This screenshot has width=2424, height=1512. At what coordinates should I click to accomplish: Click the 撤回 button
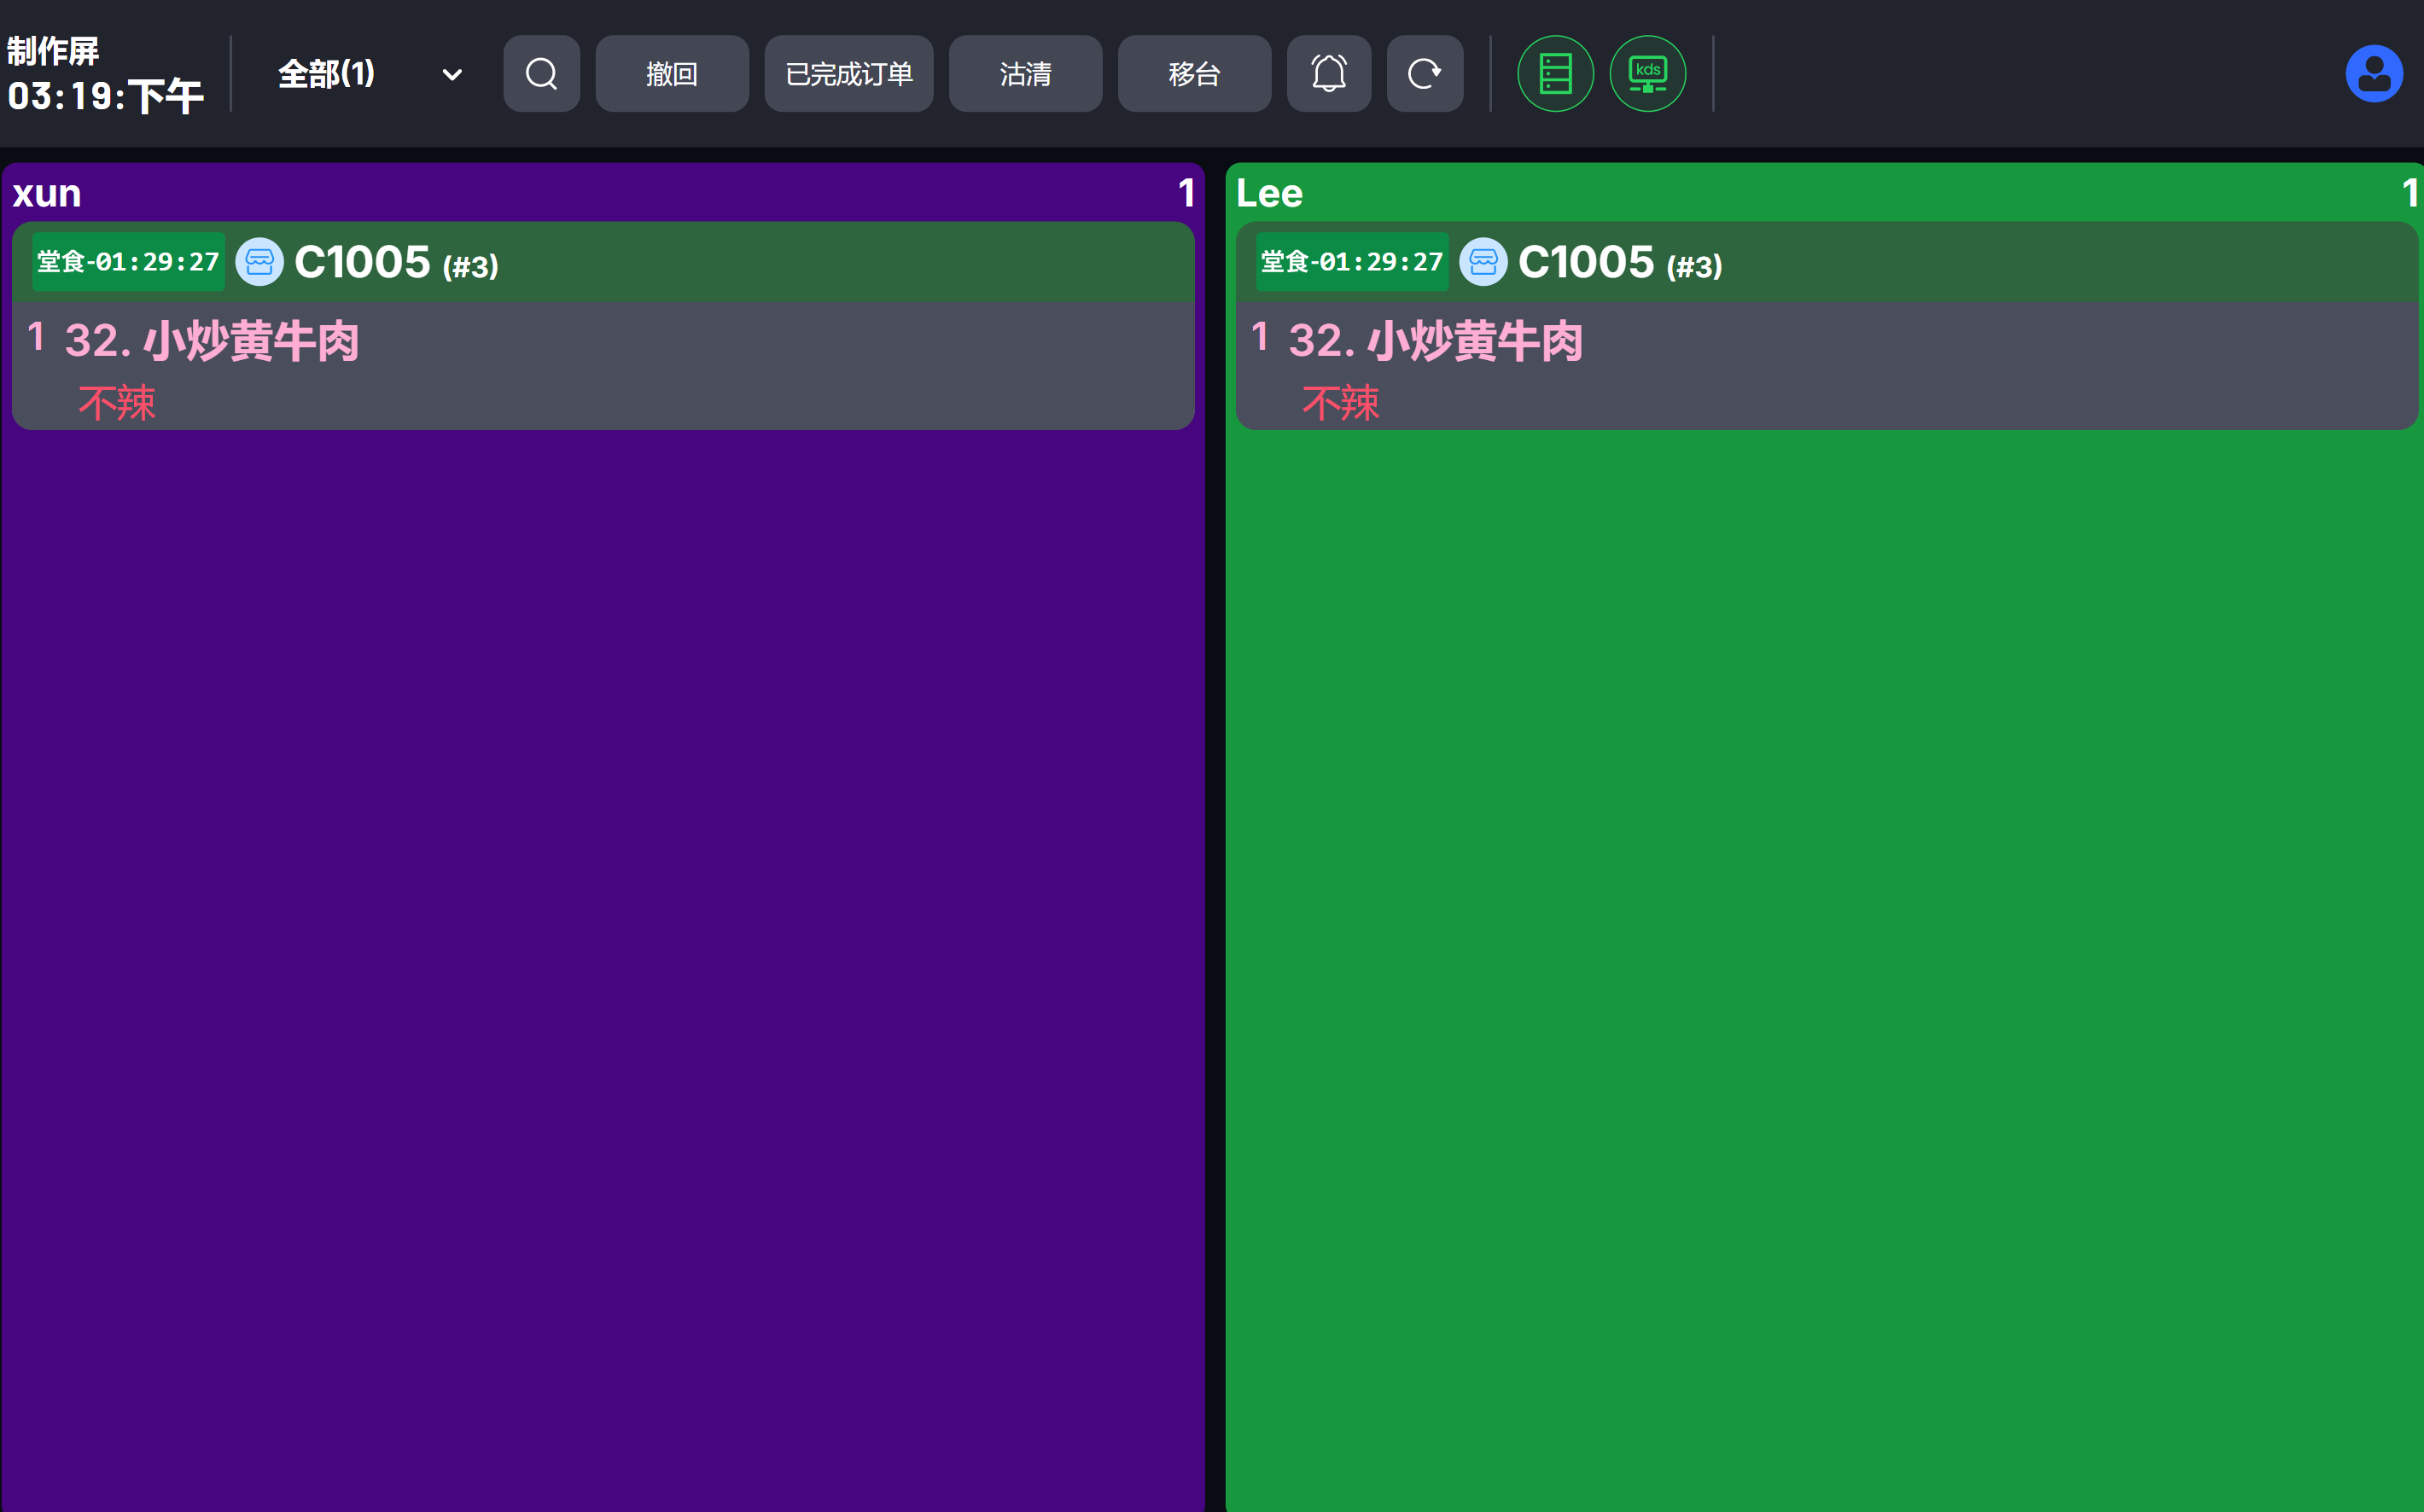(x=672, y=74)
